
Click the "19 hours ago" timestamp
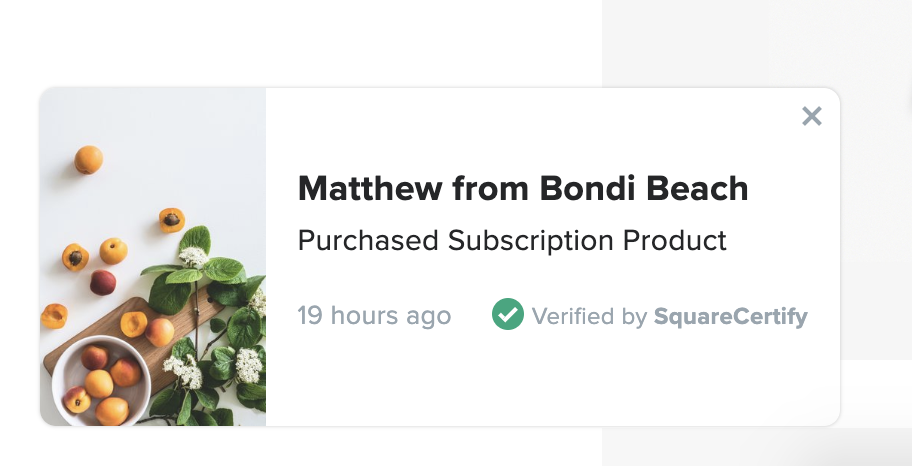[x=374, y=316]
